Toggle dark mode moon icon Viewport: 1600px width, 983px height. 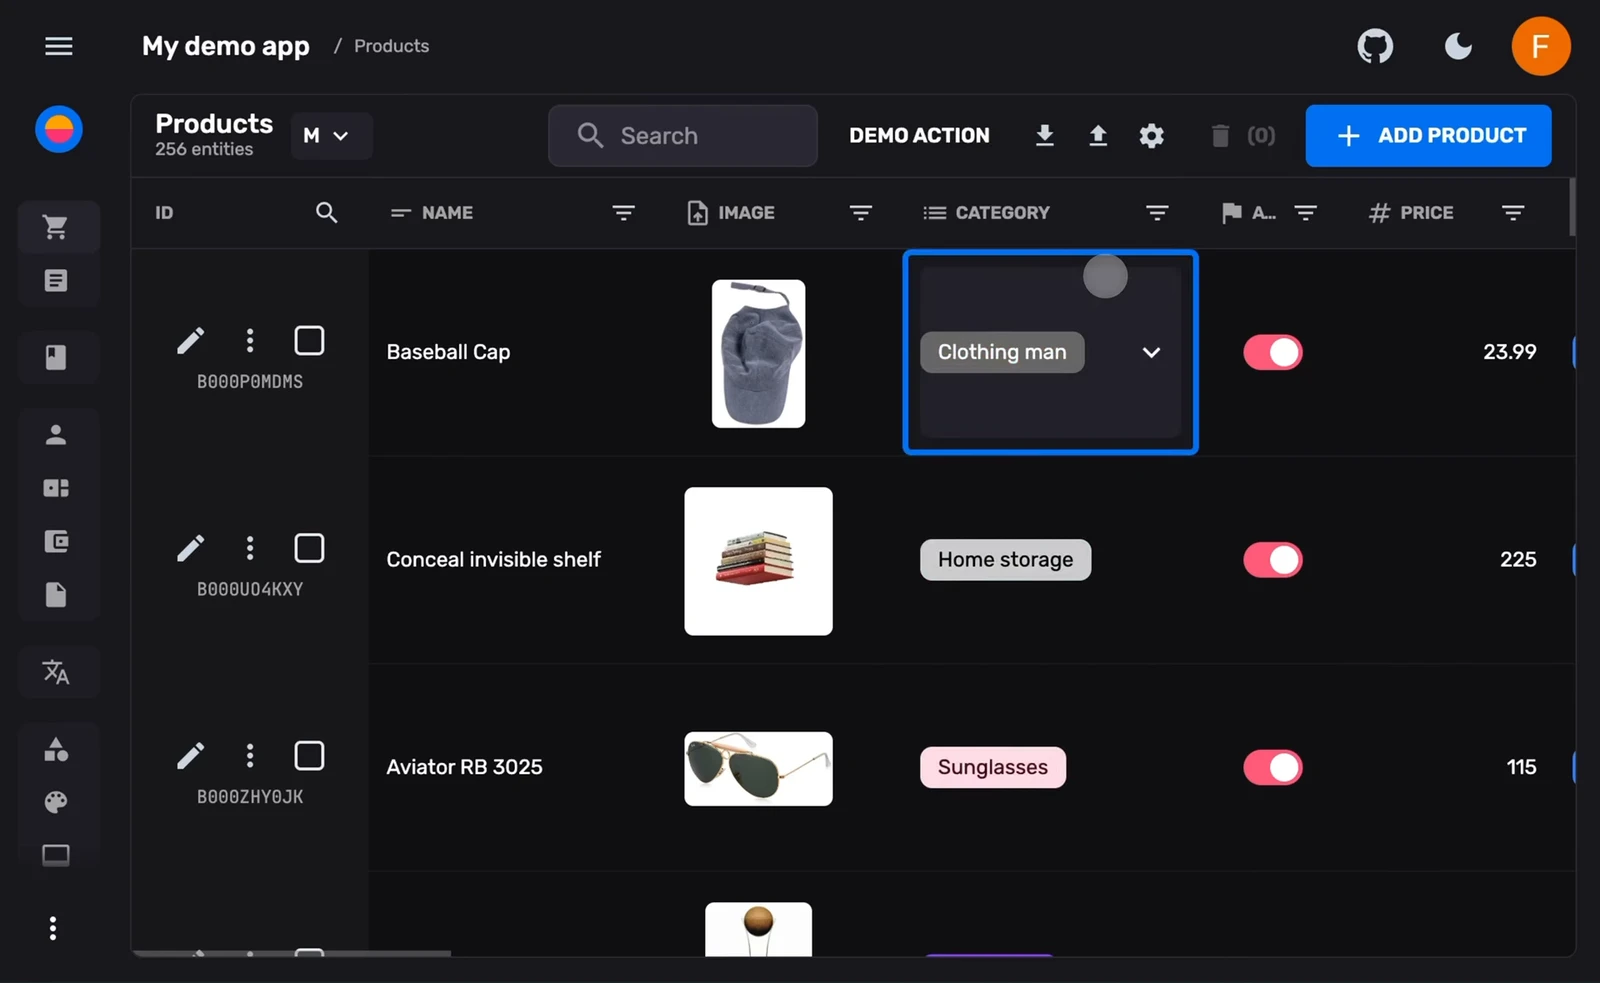click(x=1458, y=46)
